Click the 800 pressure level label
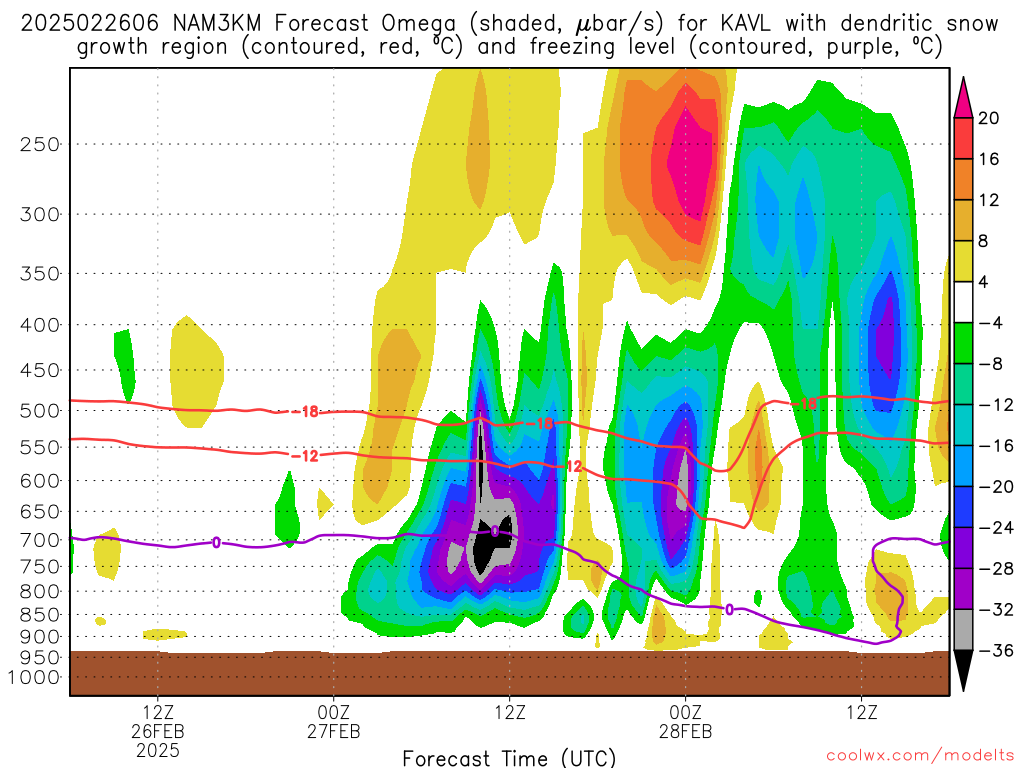This screenshot has width=1024, height=768. (x=40, y=592)
